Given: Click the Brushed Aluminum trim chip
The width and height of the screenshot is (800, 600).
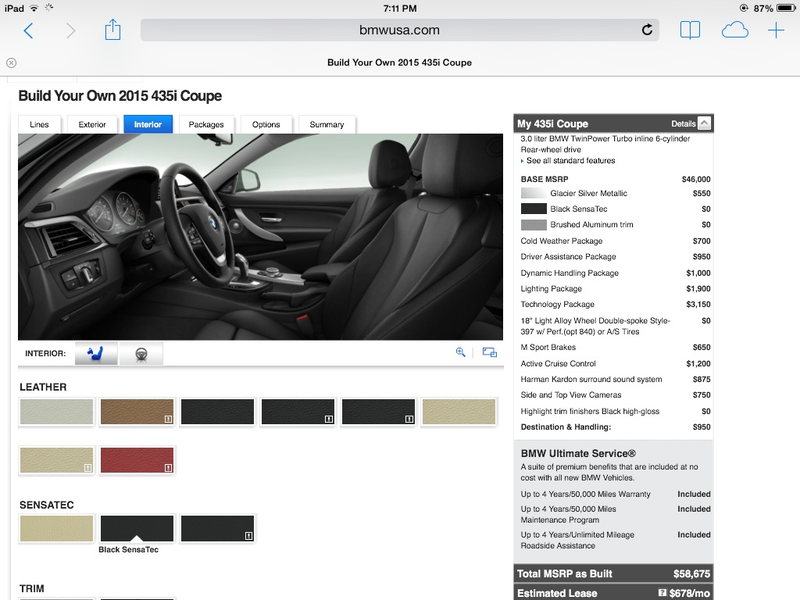Looking at the screenshot, I should (533, 225).
